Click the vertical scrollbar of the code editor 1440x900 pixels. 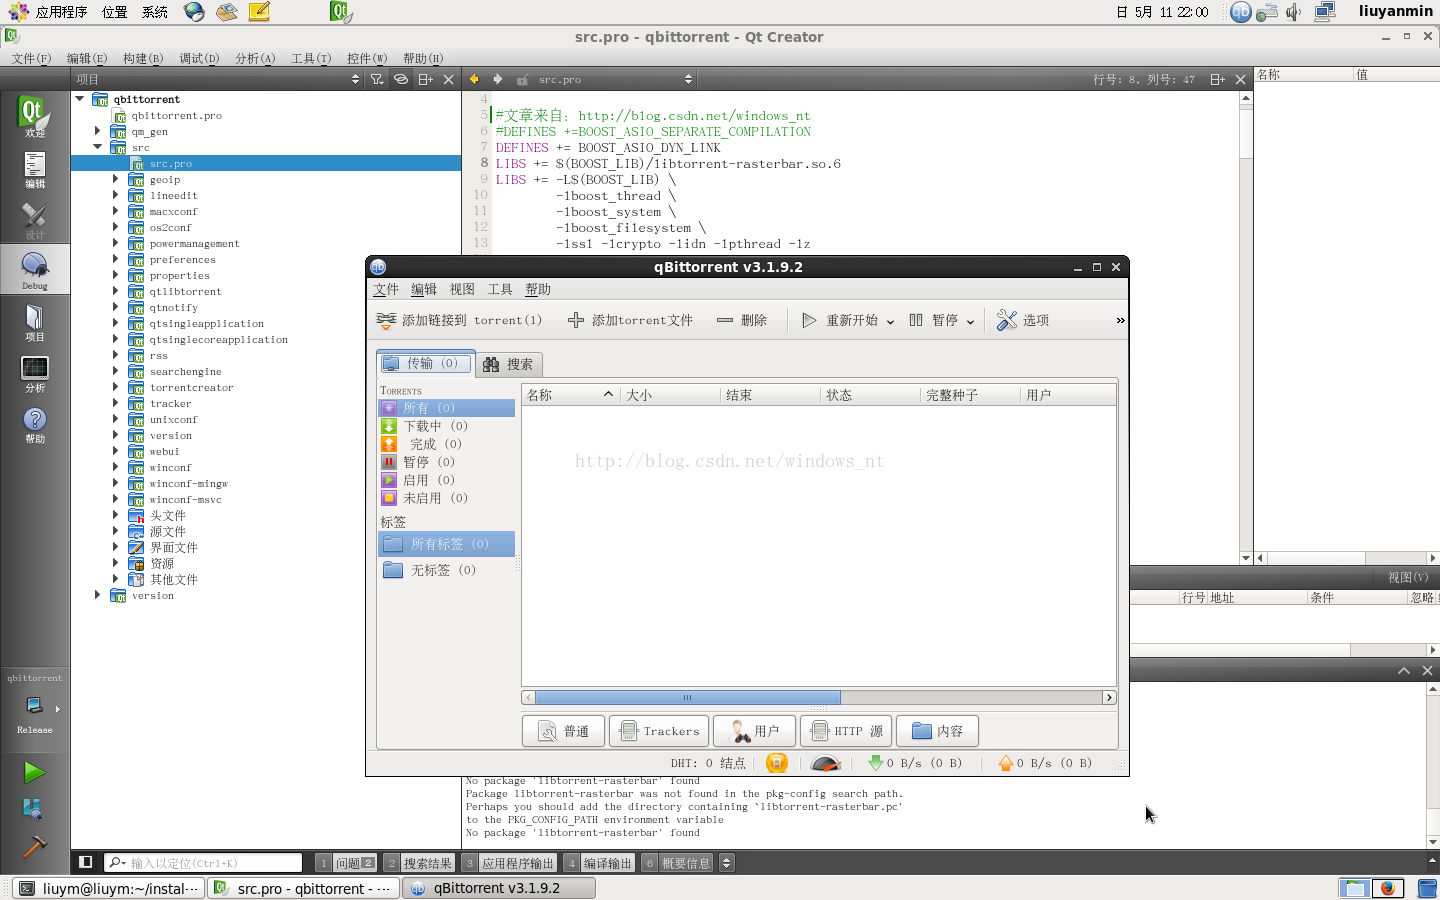tap(1246, 328)
